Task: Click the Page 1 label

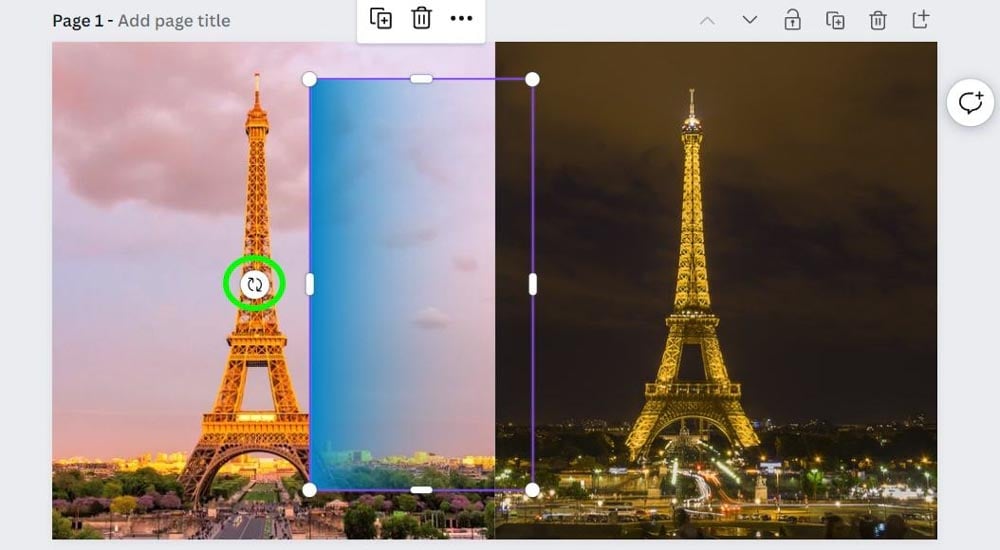Action: (x=77, y=21)
